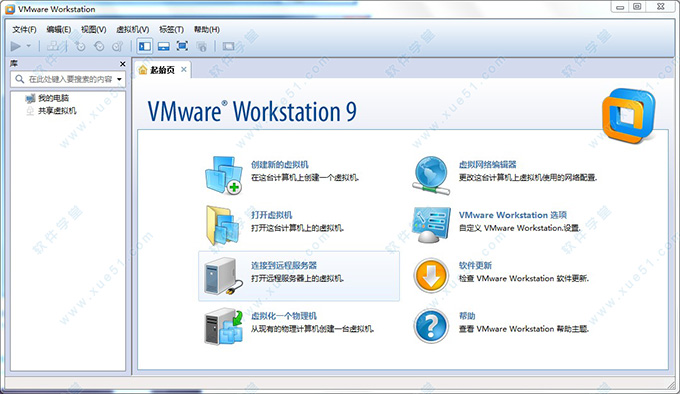Click the 打开虚拟机 folder icon
680x394 pixels.
pos(223,225)
